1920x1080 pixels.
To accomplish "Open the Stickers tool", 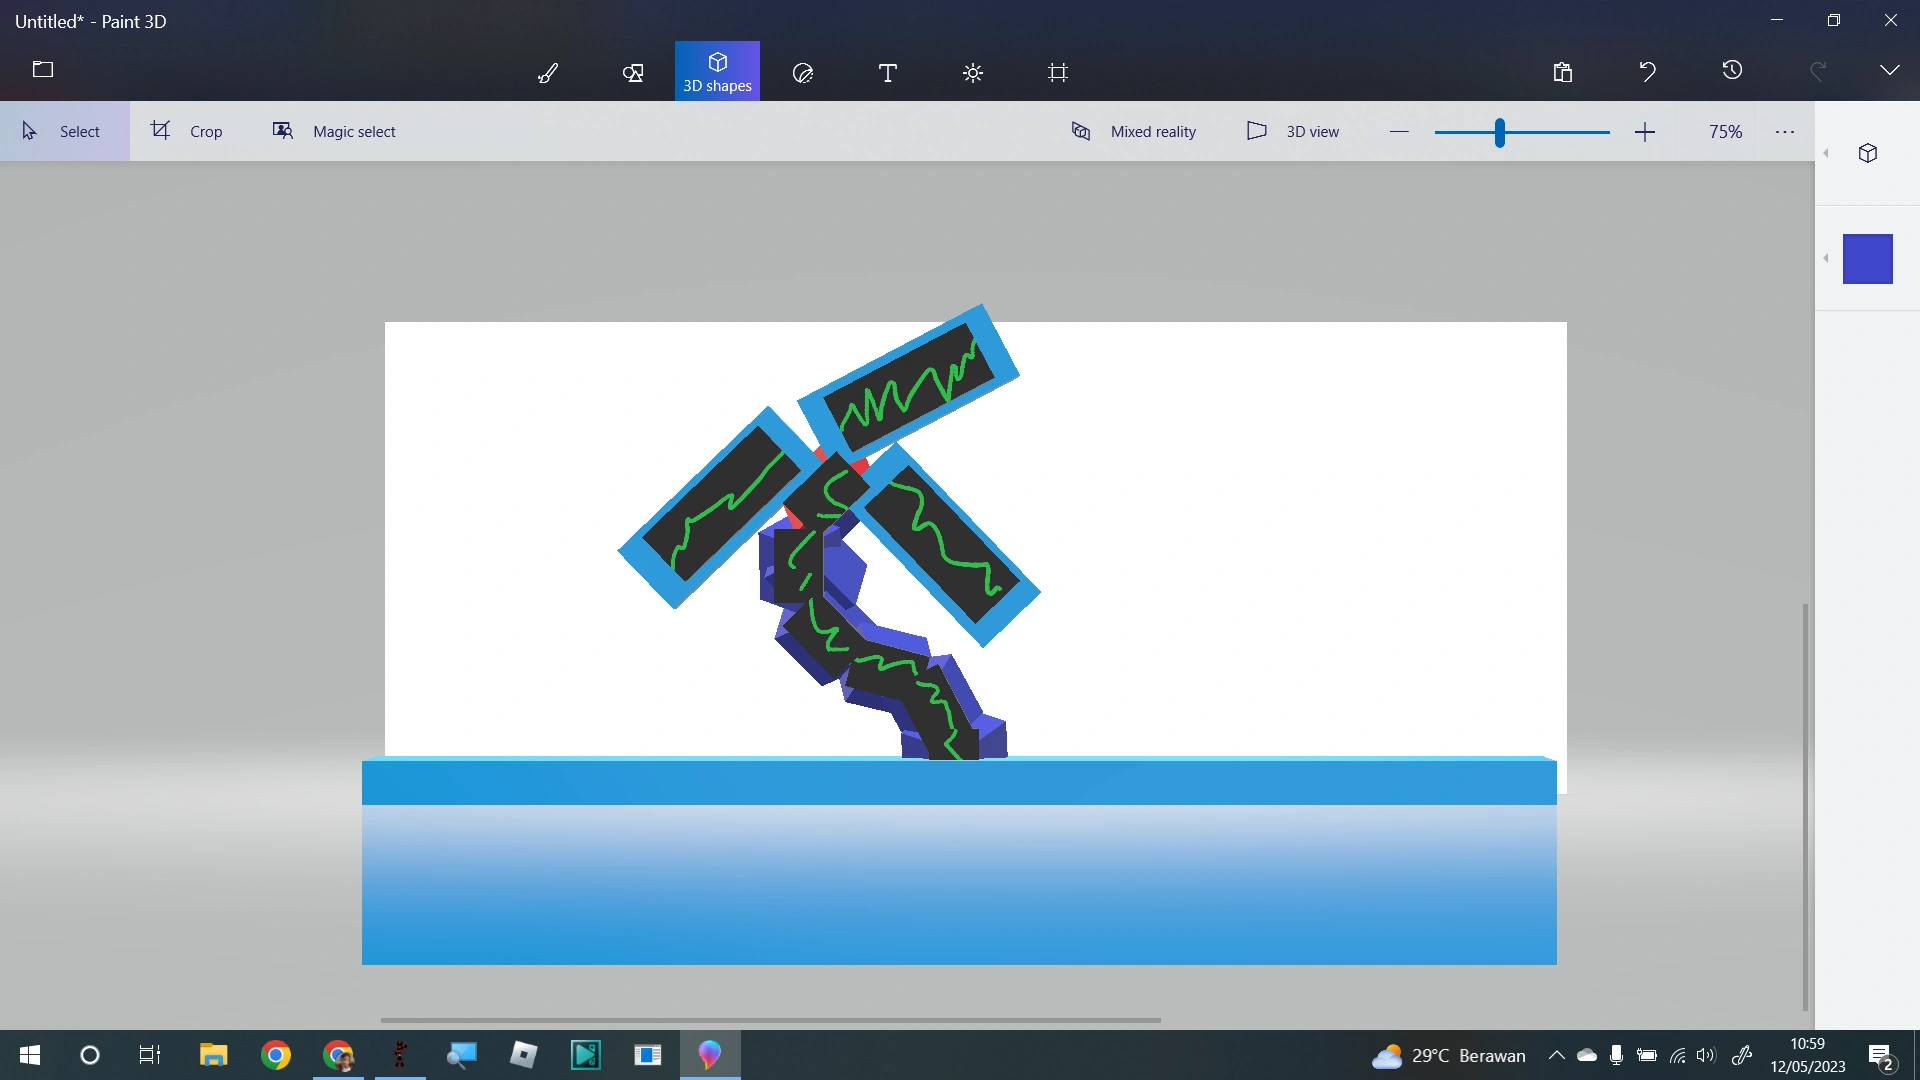I will point(803,72).
